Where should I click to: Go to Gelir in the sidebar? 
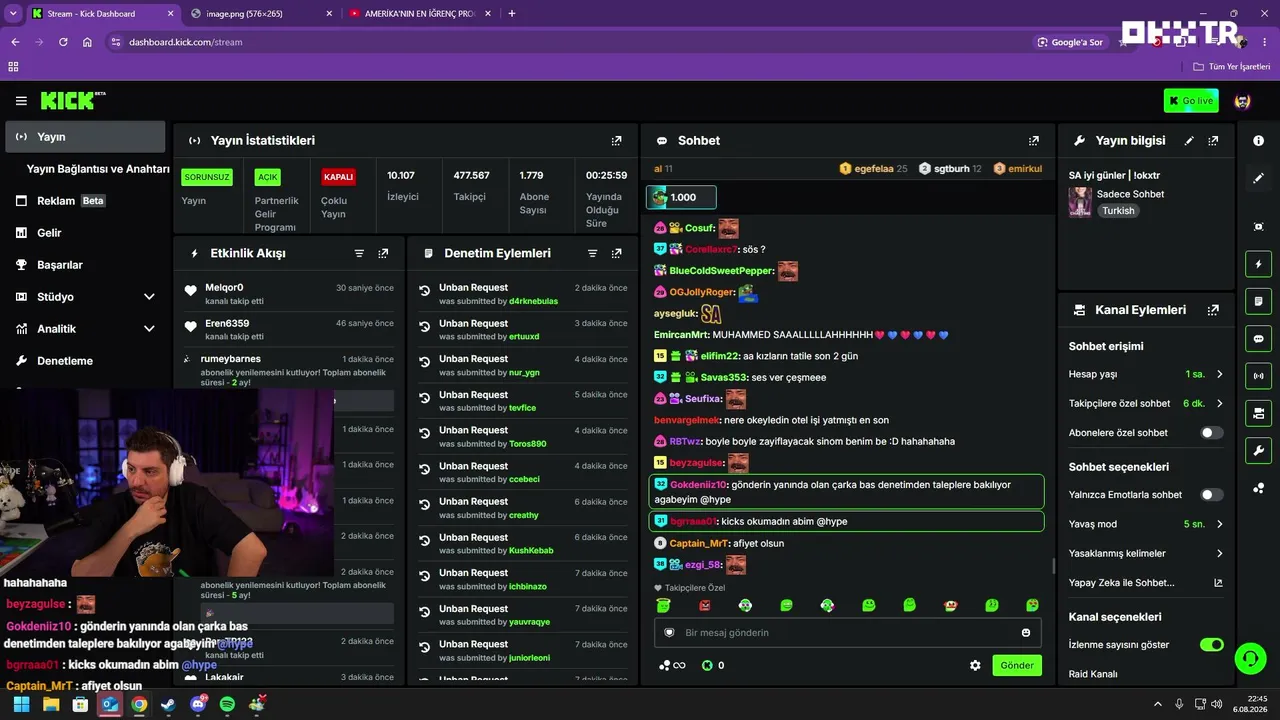pyautogui.click(x=85, y=233)
